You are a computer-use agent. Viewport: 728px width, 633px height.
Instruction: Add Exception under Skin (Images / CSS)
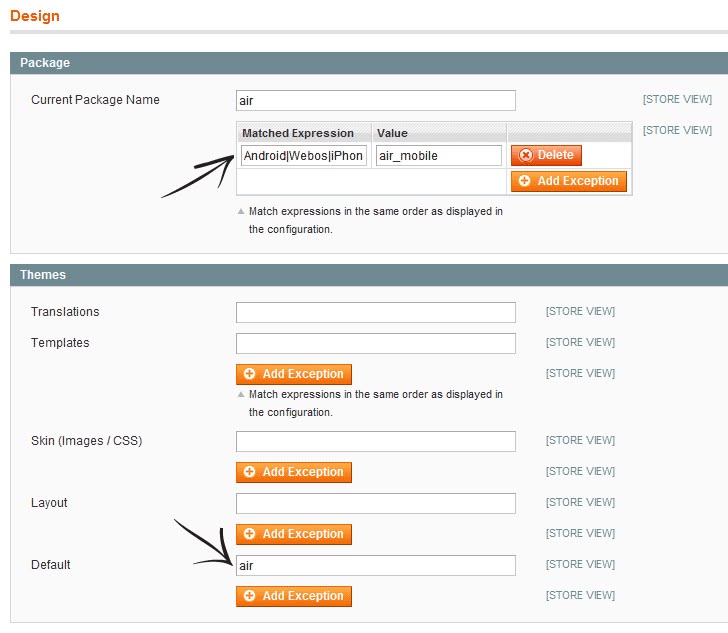(293, 472)
